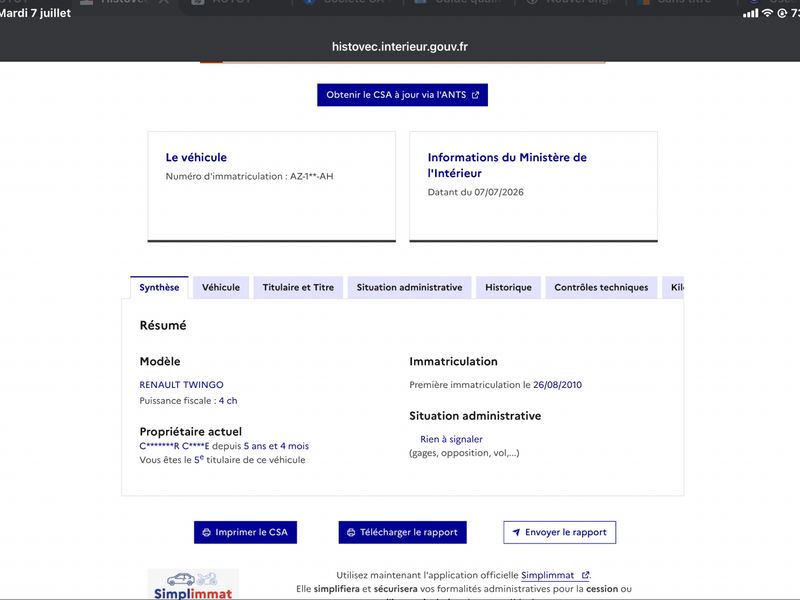Click the 4 ch fiscal power value

point(228,401)
